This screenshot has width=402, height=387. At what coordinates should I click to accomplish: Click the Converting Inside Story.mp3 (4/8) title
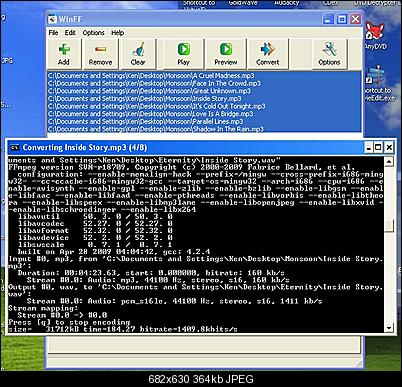(x=85, y=147)
